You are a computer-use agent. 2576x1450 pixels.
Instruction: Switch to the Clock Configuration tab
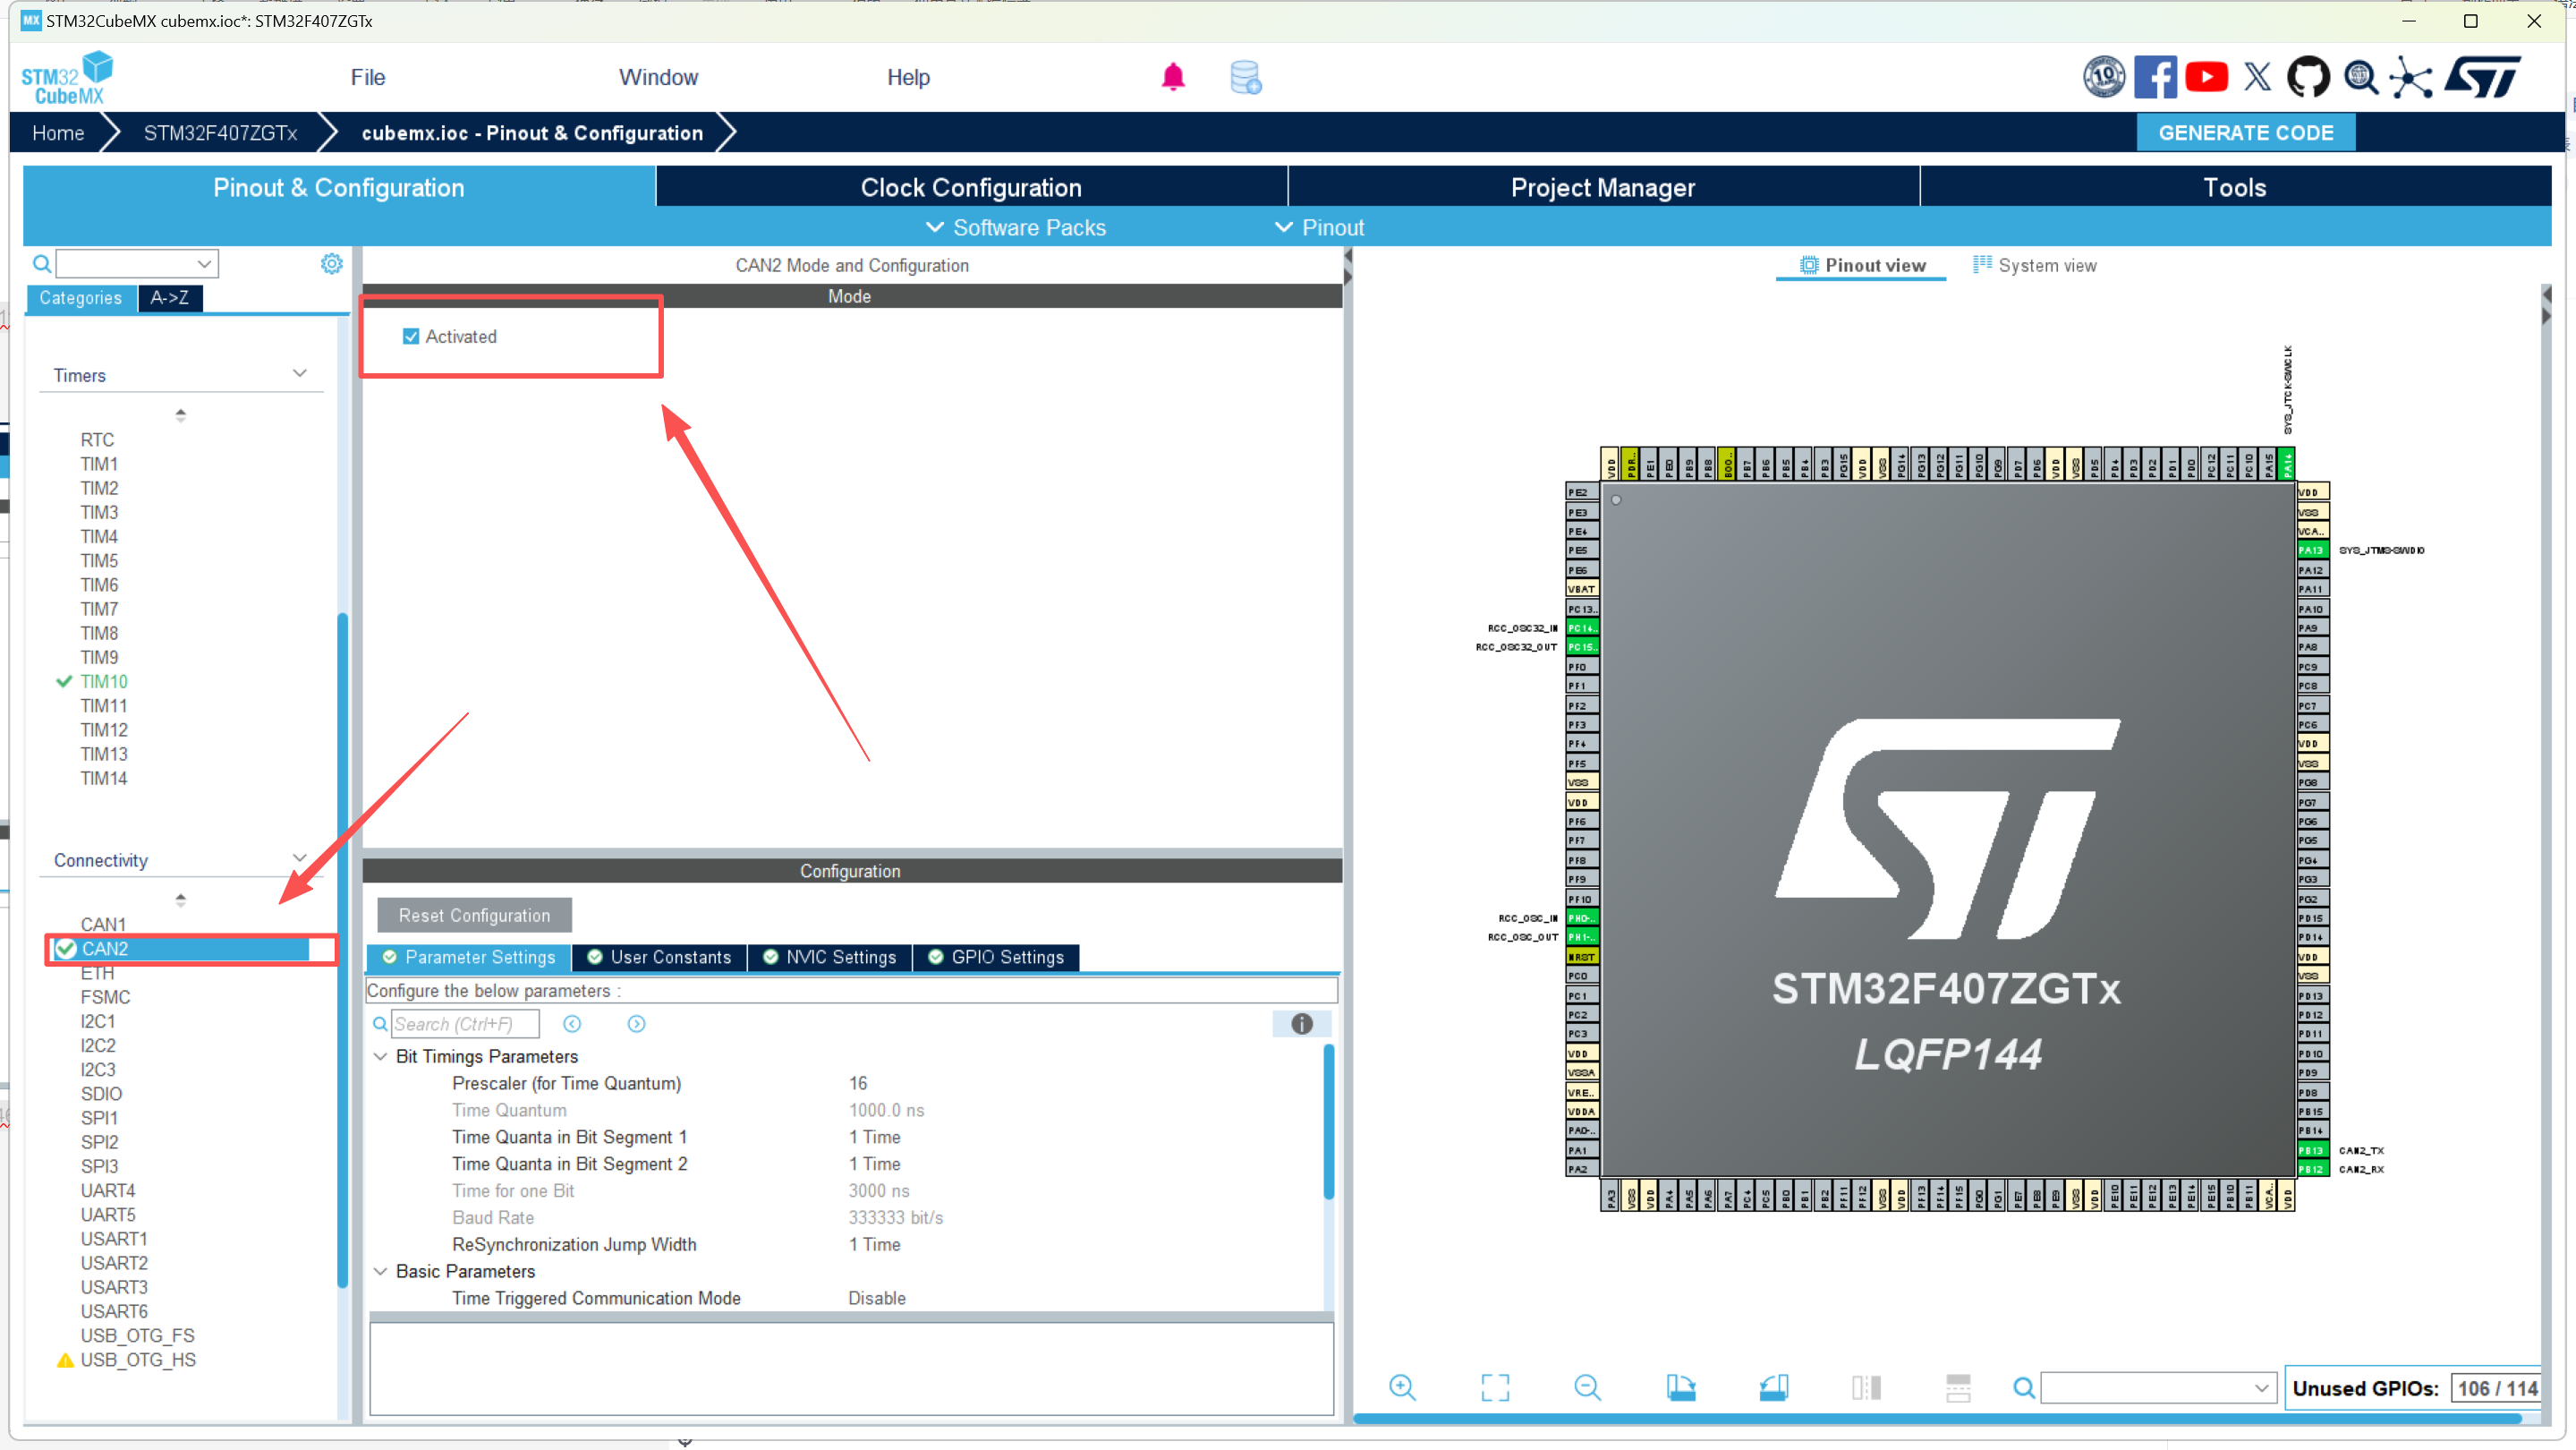click(971, 187)
